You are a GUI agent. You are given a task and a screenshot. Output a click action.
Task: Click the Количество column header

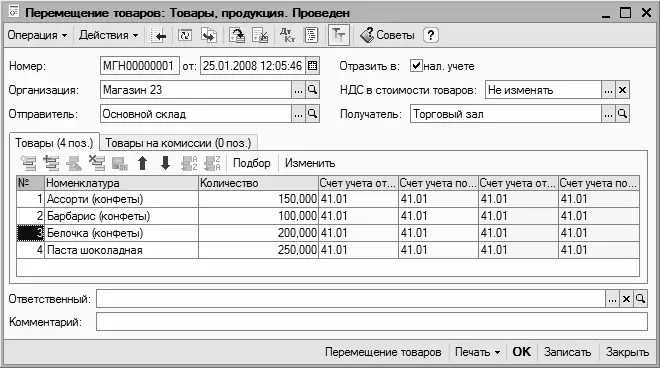tap(258, 183)
